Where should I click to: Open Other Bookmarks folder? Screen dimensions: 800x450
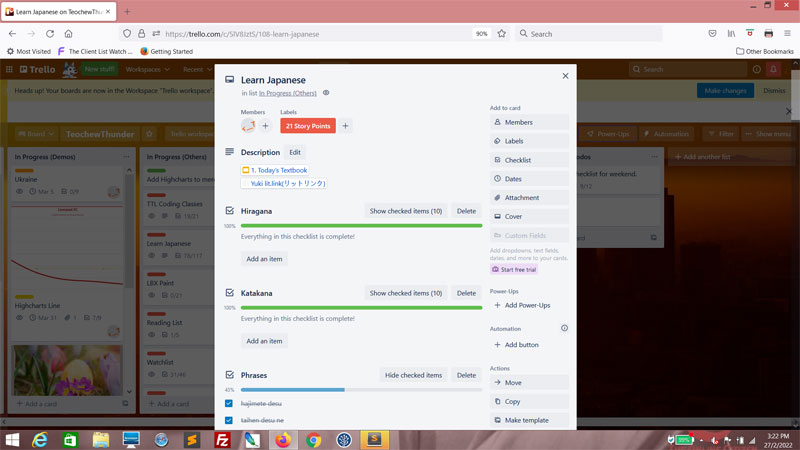765,51
